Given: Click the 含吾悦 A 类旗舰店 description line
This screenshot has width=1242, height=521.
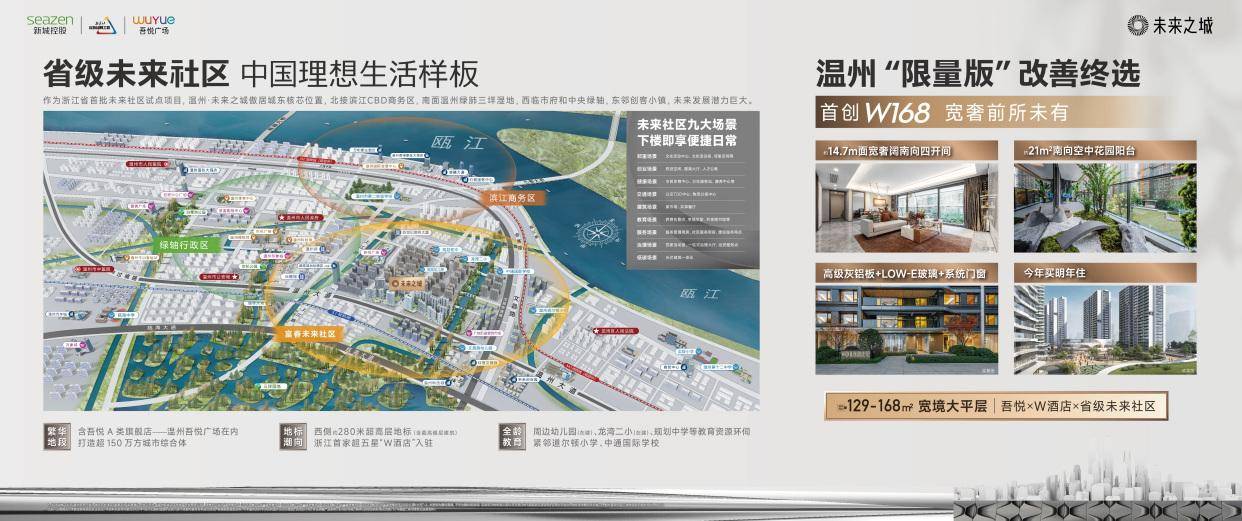Looking at the screenshot, I should [158, 432].
